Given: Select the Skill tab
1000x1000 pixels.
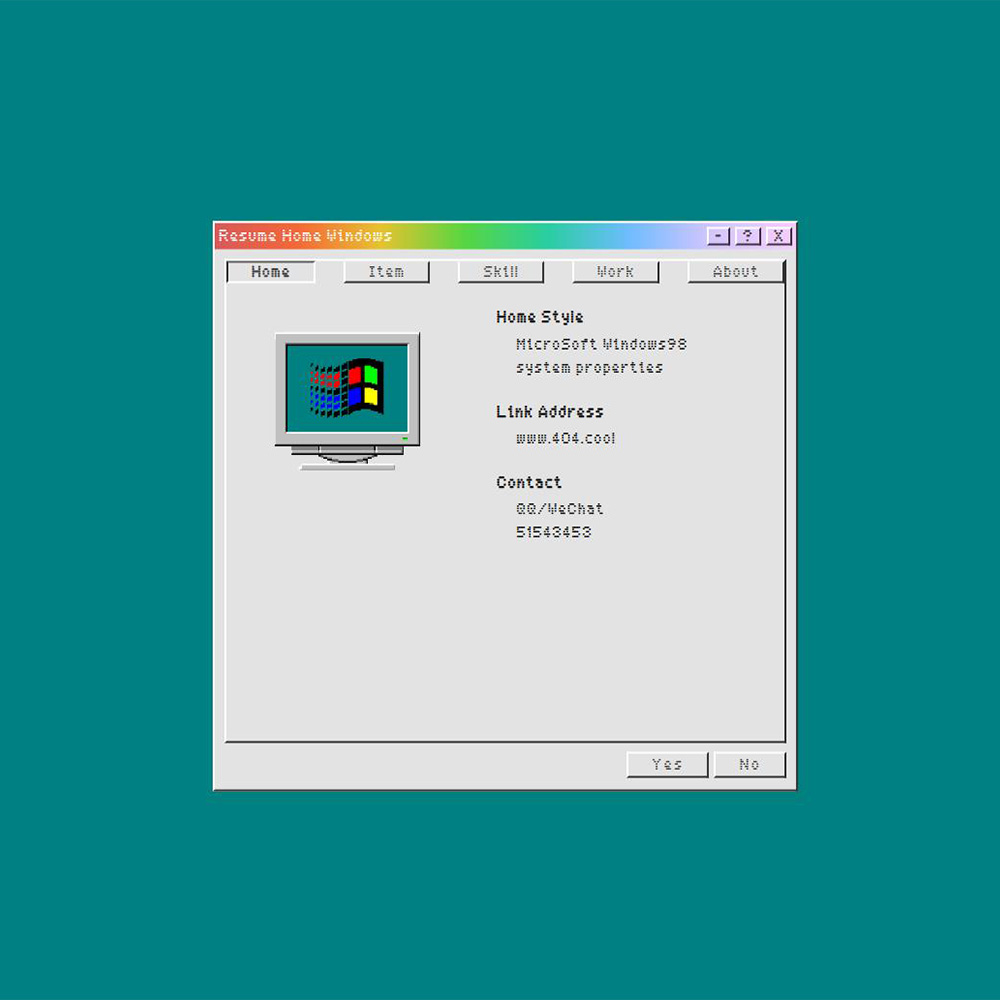Looking at the screenshot, I should [501, 272].
